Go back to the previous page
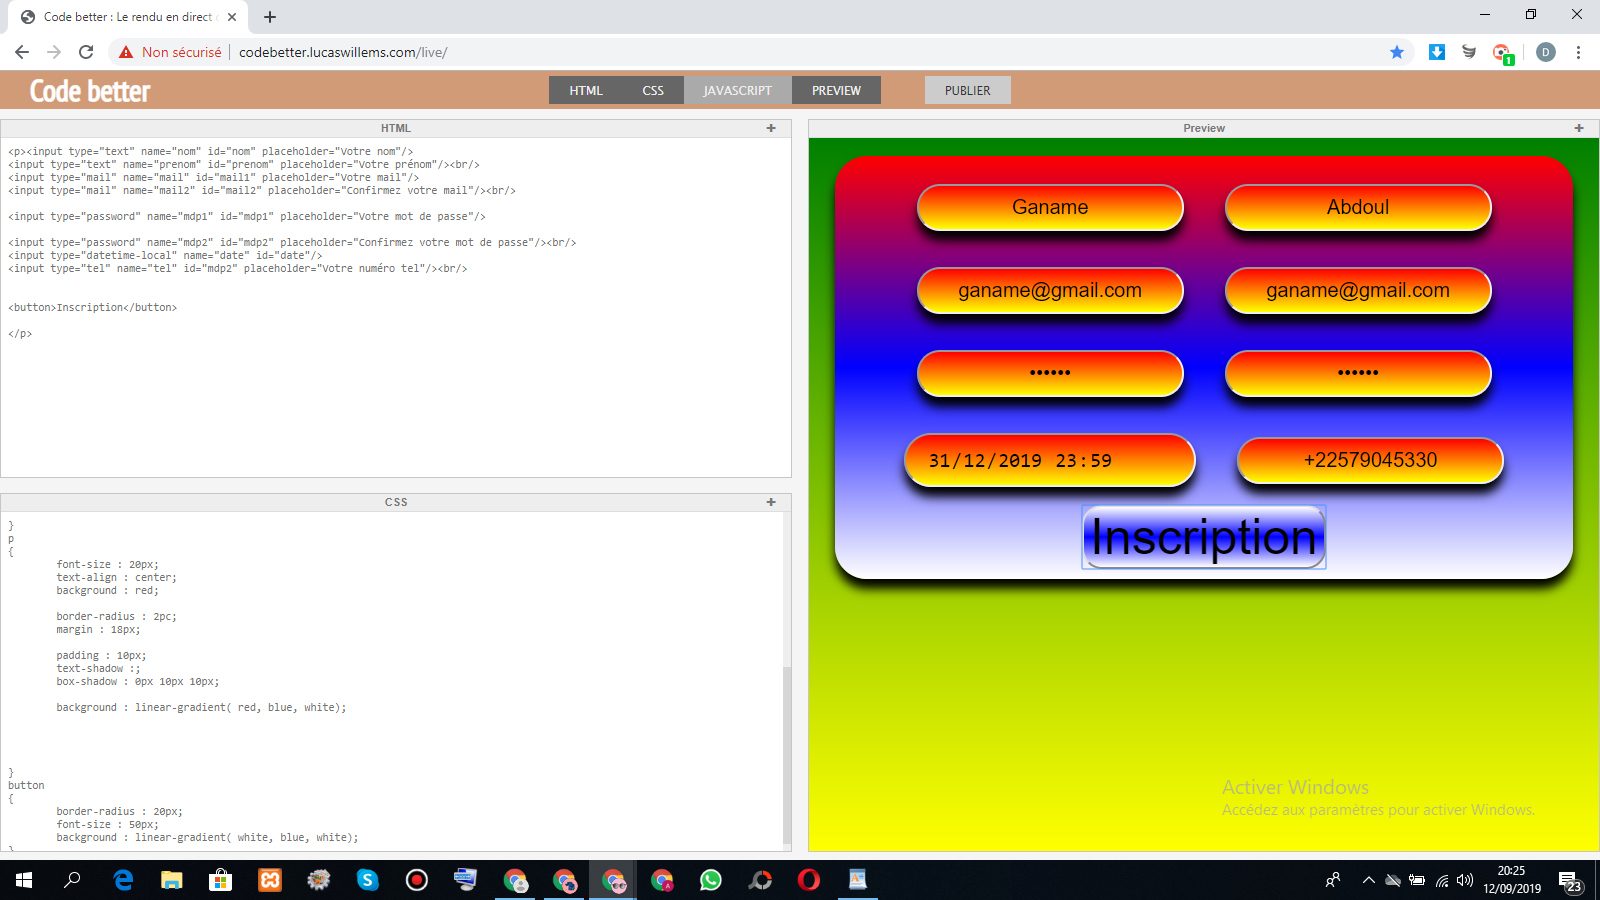 [x=22, y=52]
